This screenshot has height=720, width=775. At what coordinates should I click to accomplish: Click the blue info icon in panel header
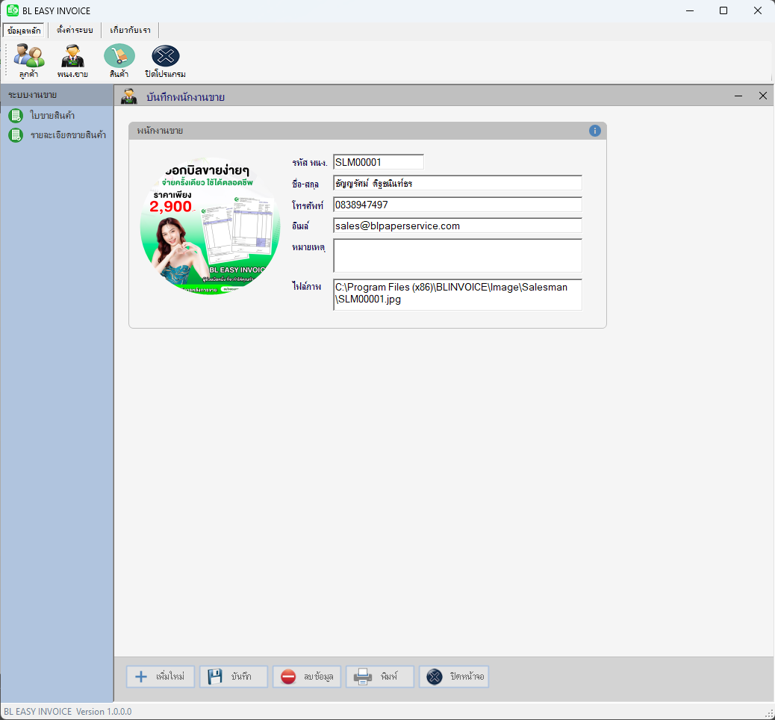[595, 131]
